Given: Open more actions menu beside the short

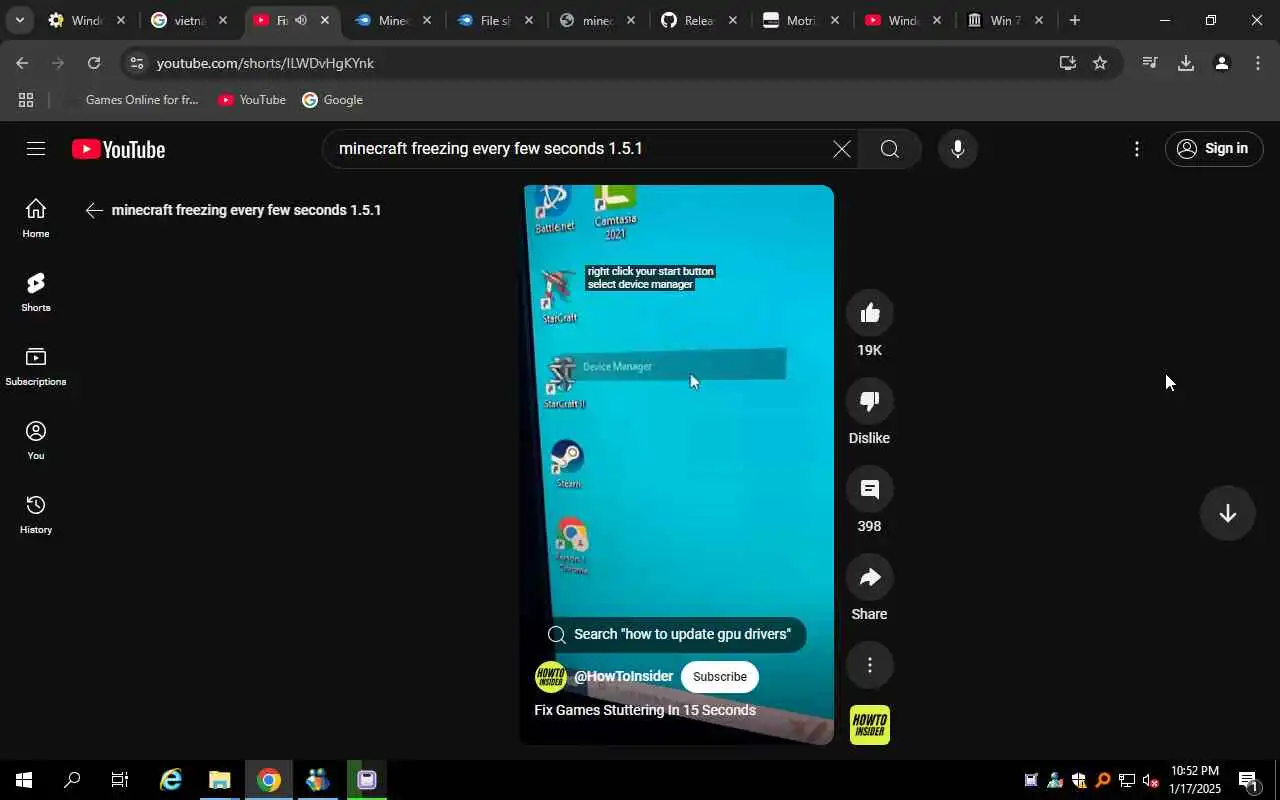Looking at the screenshot, I should [x=870, y=665].
